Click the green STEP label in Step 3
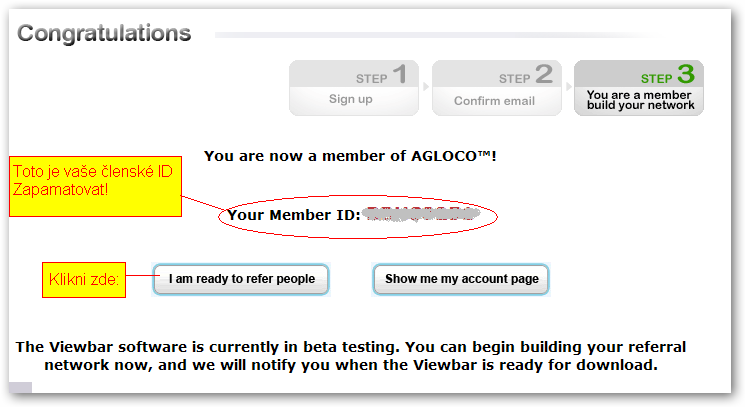Image resolution: width=745 pixels, height=407 pixels. (657, 78)
